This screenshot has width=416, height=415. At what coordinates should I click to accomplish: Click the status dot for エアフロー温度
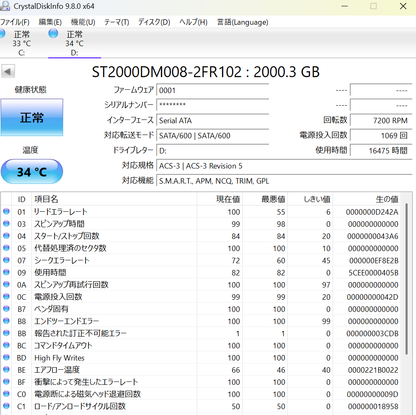[x=6, y=370]
